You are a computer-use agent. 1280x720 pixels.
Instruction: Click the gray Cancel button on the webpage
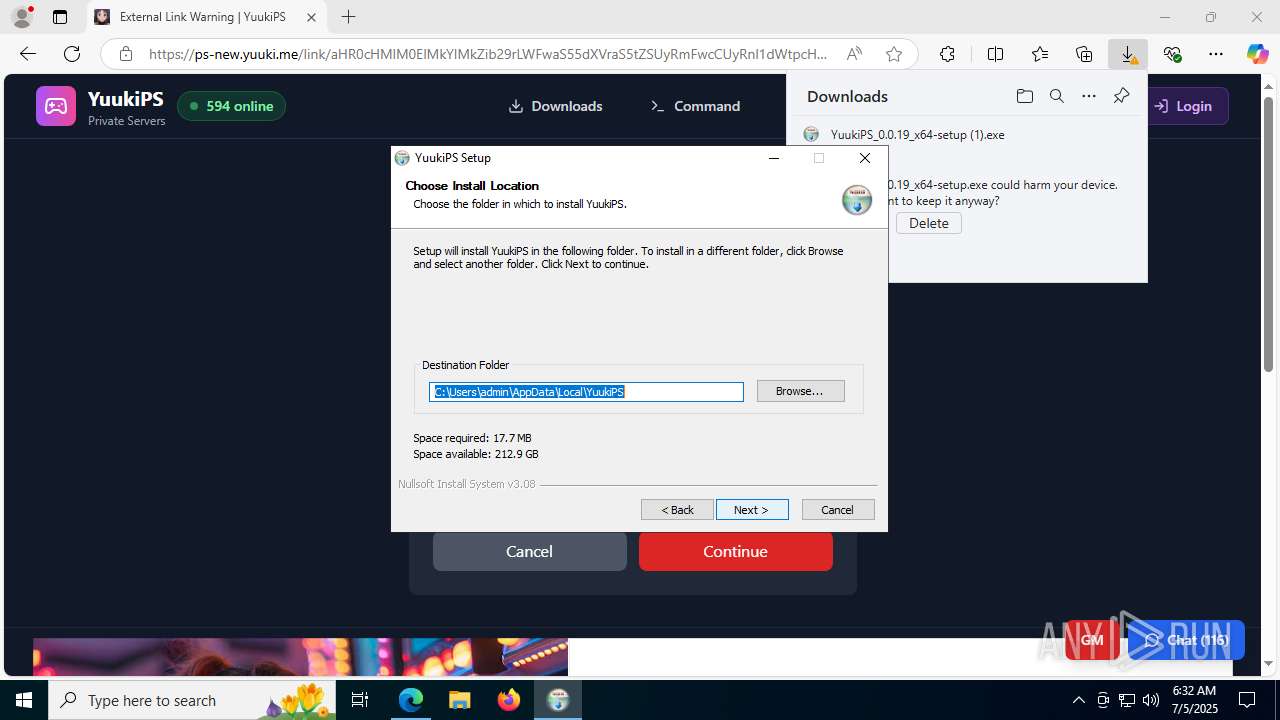529,551
